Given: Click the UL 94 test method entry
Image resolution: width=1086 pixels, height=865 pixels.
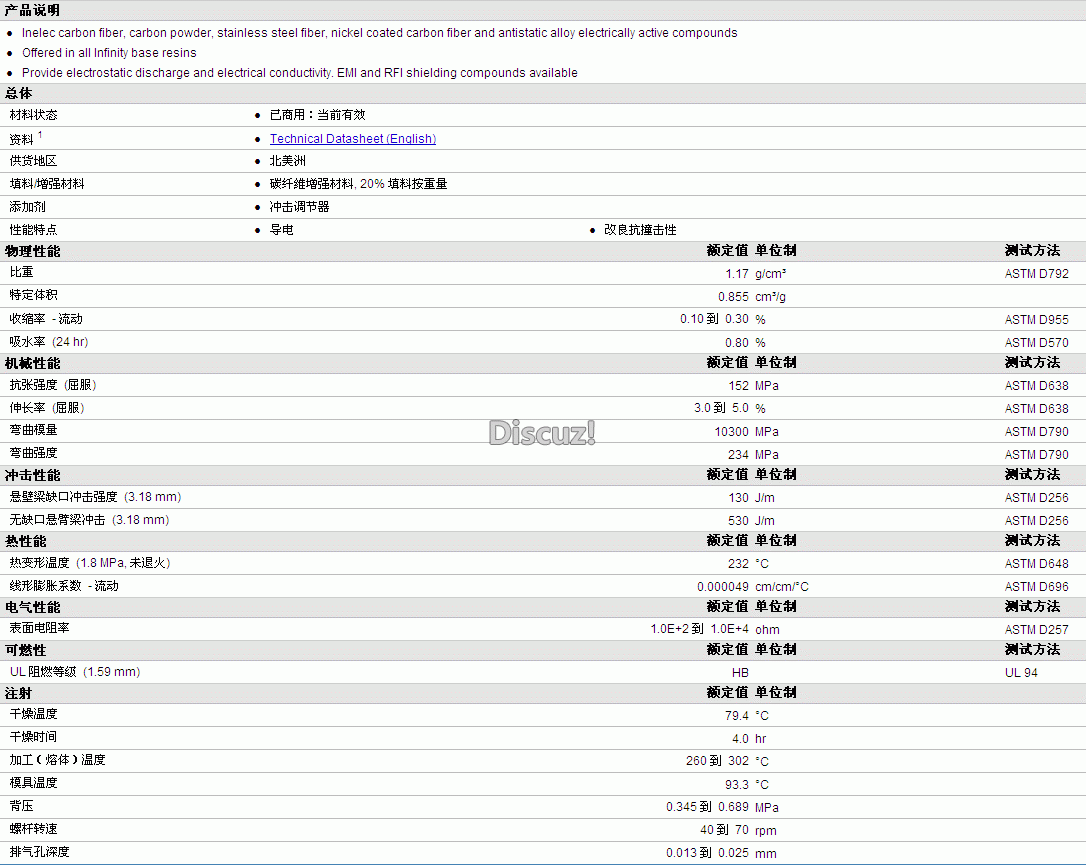Looking at the screenshot, I should coord(1021,672).
